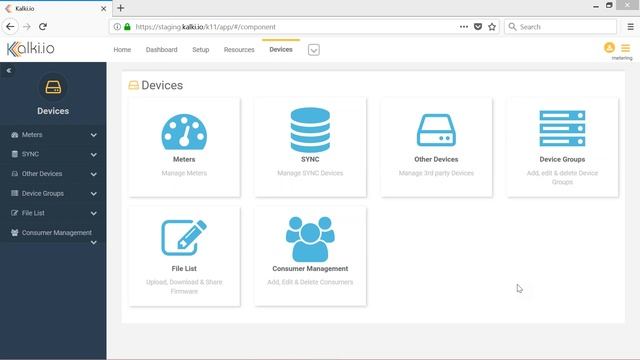
Task: Collapse the sidebar with the double-arrow icon
Action: point(9,70)
